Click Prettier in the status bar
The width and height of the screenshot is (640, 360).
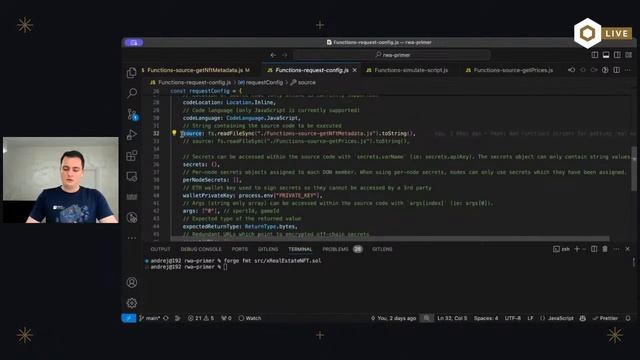(x=605, y=318)
